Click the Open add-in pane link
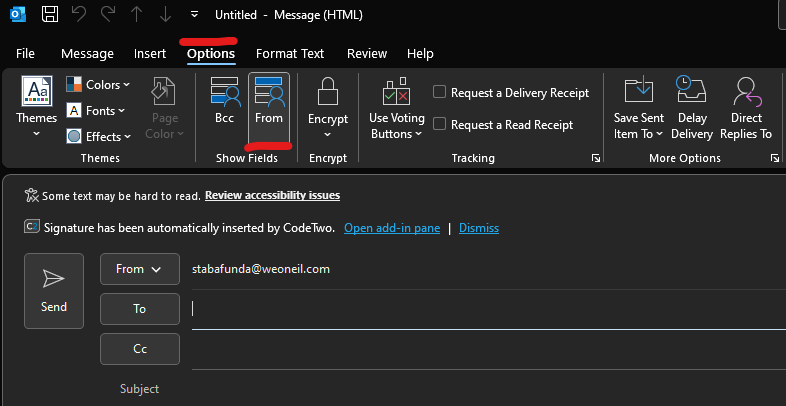This screenshot has height=406, width=786. [x=392, y=228]
